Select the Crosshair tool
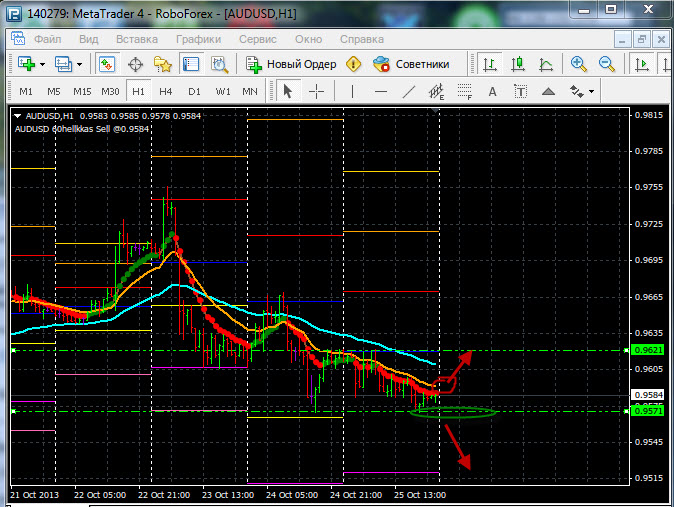 tap(317, 91)
